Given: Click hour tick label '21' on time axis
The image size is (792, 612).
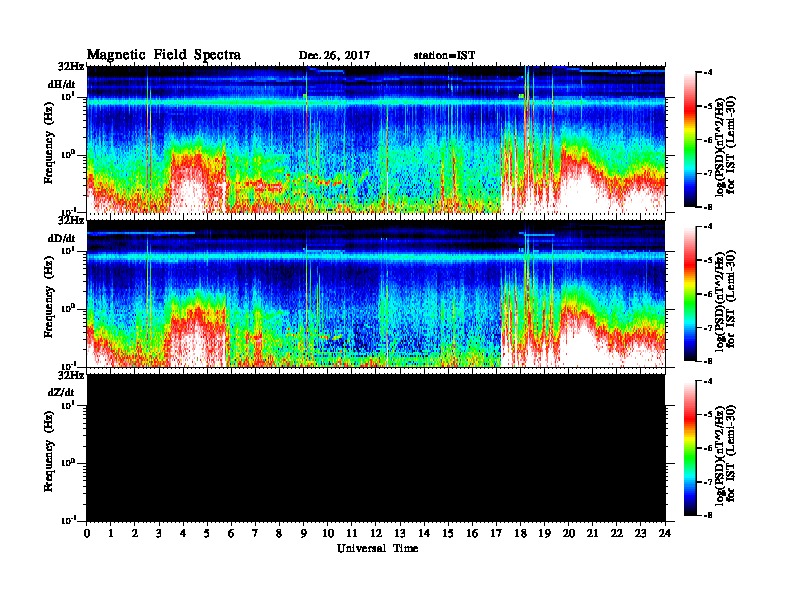Looking at the screenshot, I should 592,534.
